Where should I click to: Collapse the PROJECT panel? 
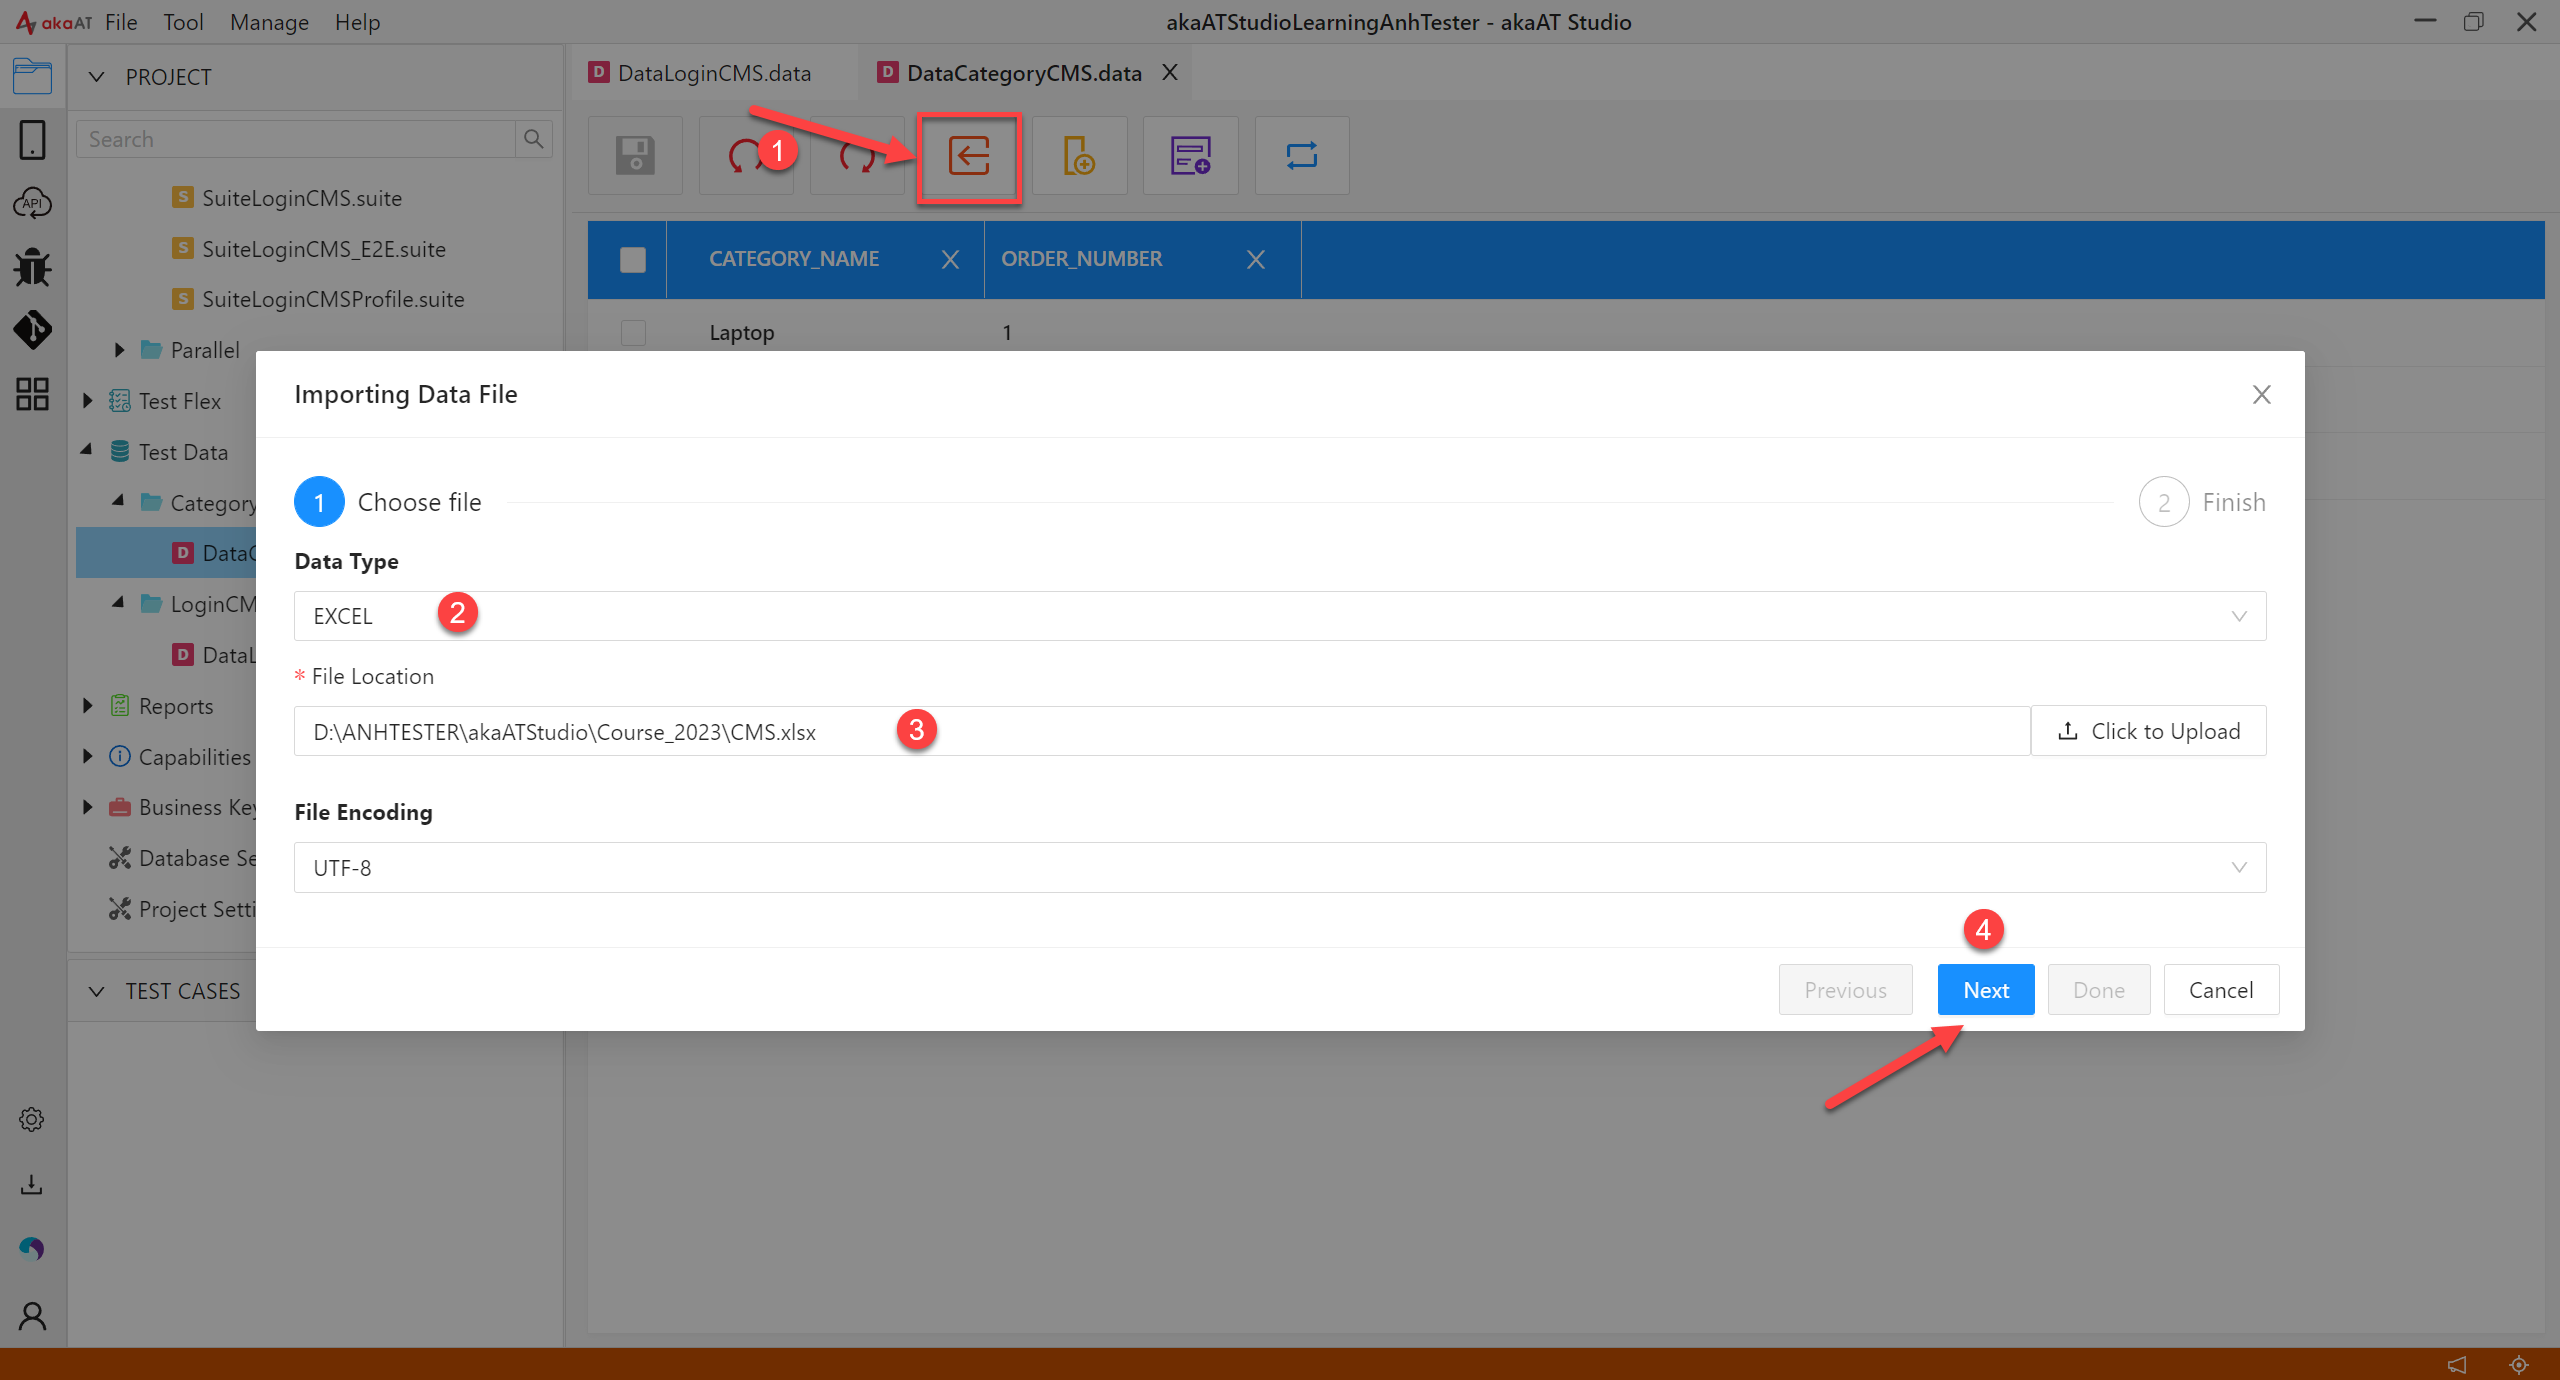click(97, 77)
